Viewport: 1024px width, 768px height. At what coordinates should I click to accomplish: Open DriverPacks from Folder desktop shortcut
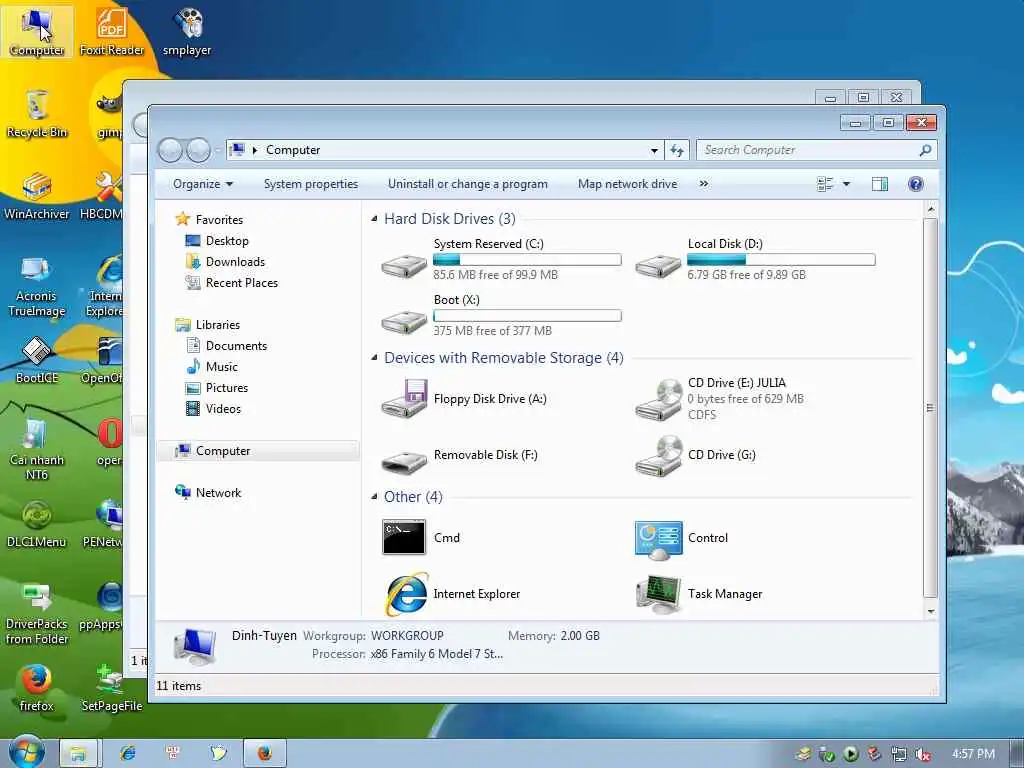click(37, 614)
